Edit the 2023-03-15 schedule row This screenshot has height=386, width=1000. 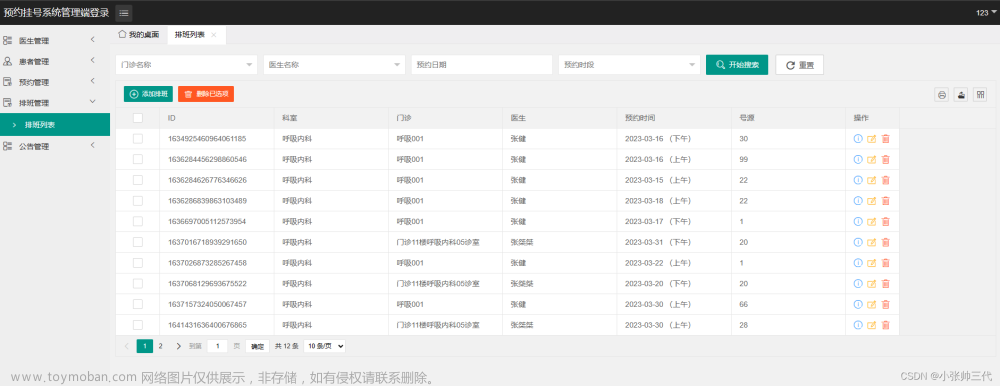pyautogui.click(x=872, y=180)
